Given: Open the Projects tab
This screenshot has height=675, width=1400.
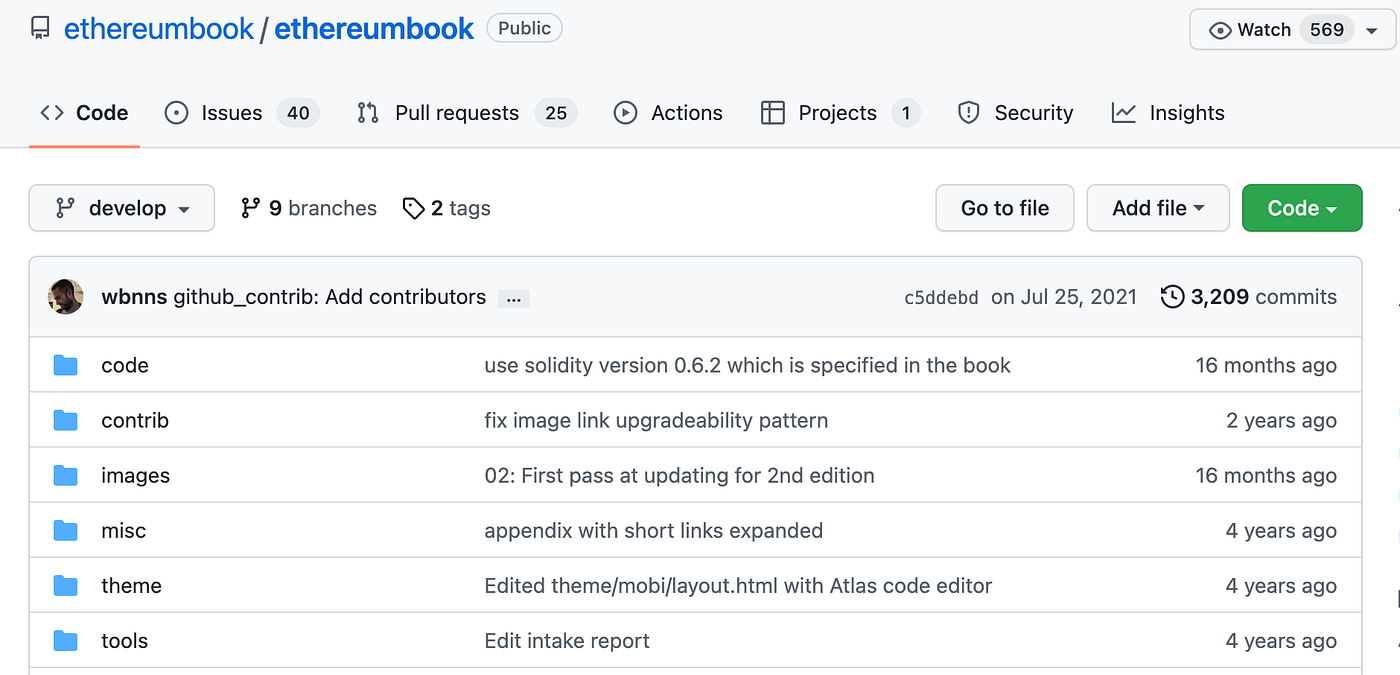Looking at the screenshot, I should click(840, 113).
